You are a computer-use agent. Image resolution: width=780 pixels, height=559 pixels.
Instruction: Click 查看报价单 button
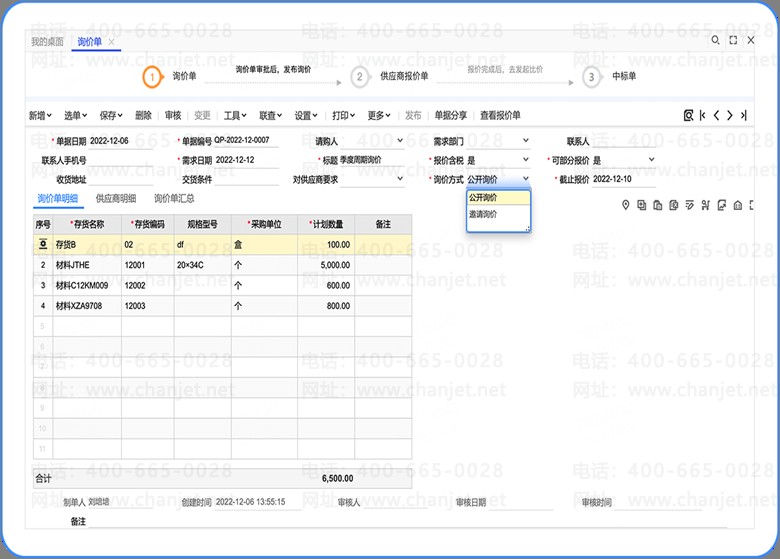pyautogui.click(x=500, y=116)
